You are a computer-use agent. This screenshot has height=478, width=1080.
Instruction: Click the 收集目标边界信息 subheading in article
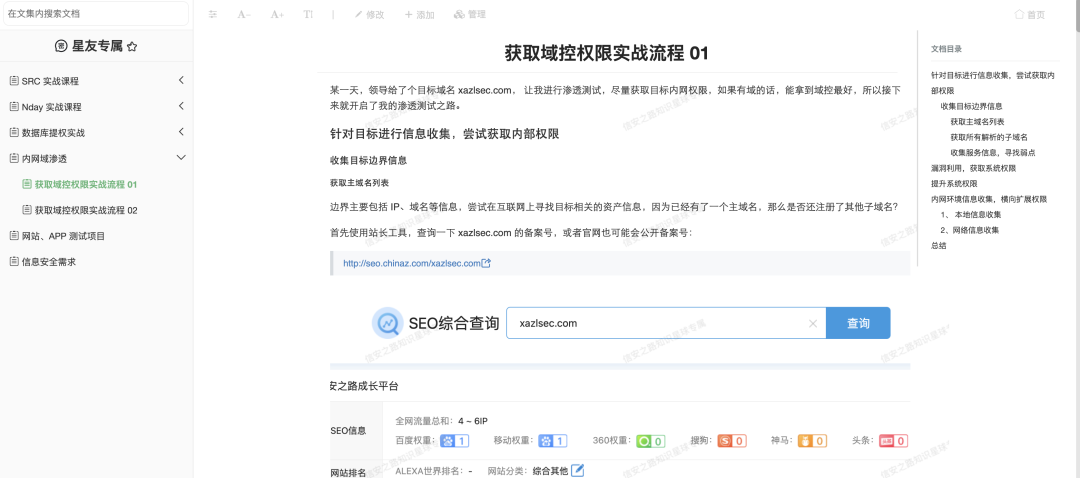pyautogui.click(x=368, y=160)
